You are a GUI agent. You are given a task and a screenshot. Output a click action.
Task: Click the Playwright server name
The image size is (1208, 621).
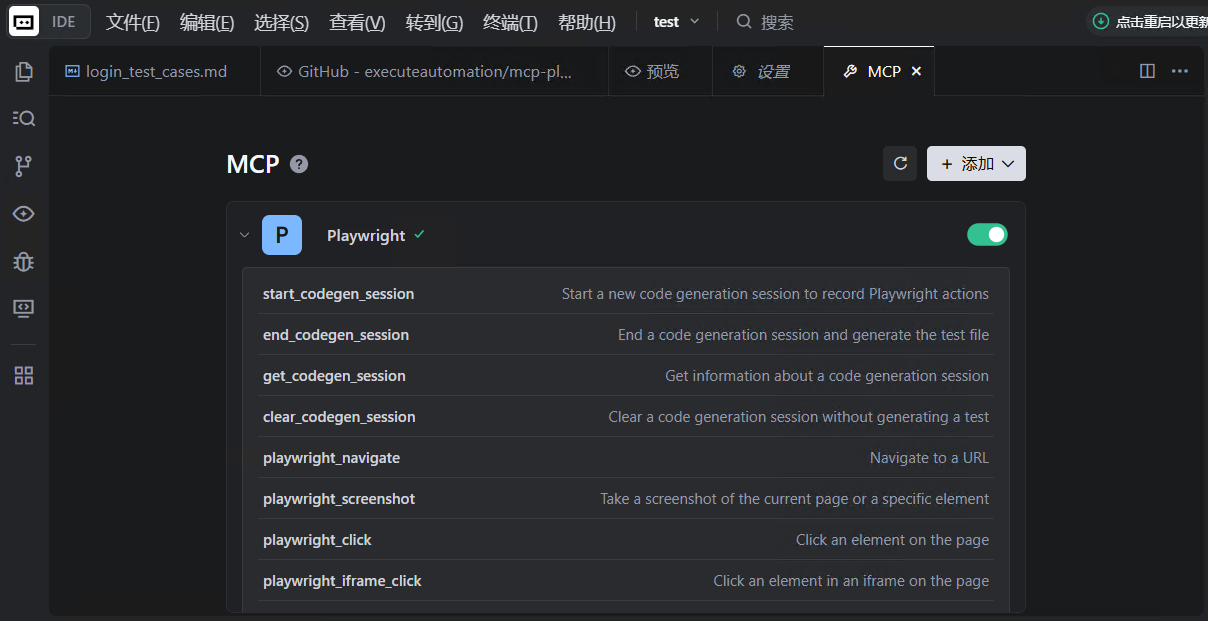(x=366, y=235)
